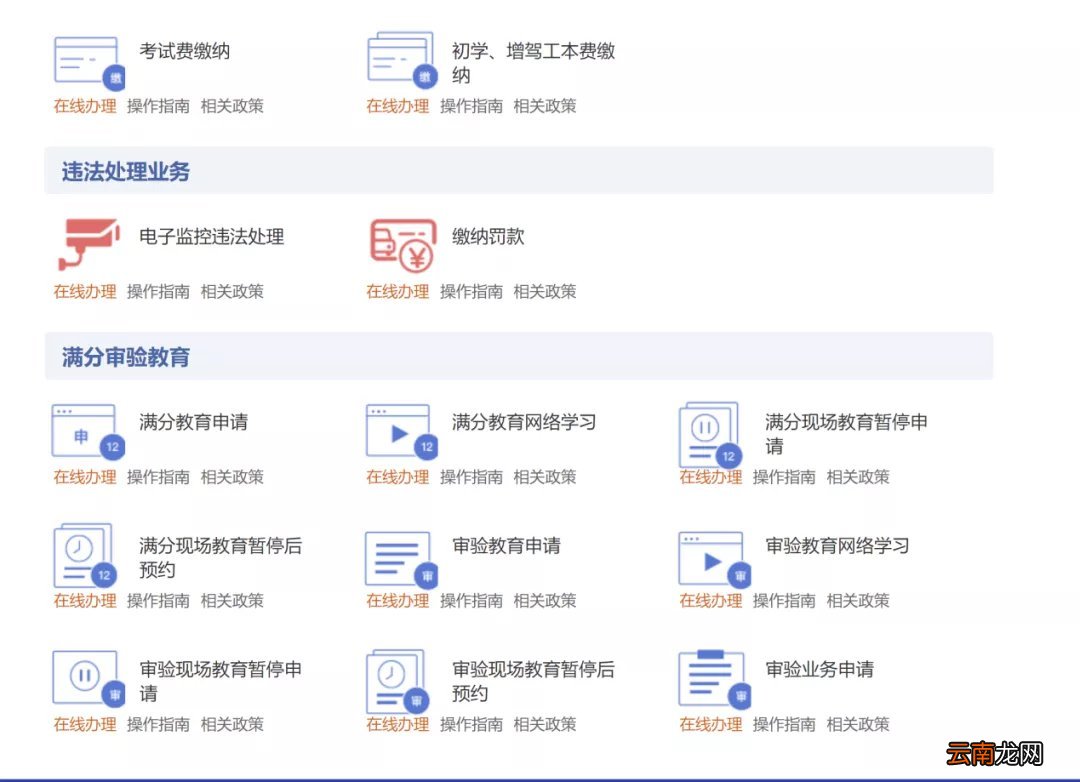Click the 满分教育网络学习 play icon

[402, 432]
